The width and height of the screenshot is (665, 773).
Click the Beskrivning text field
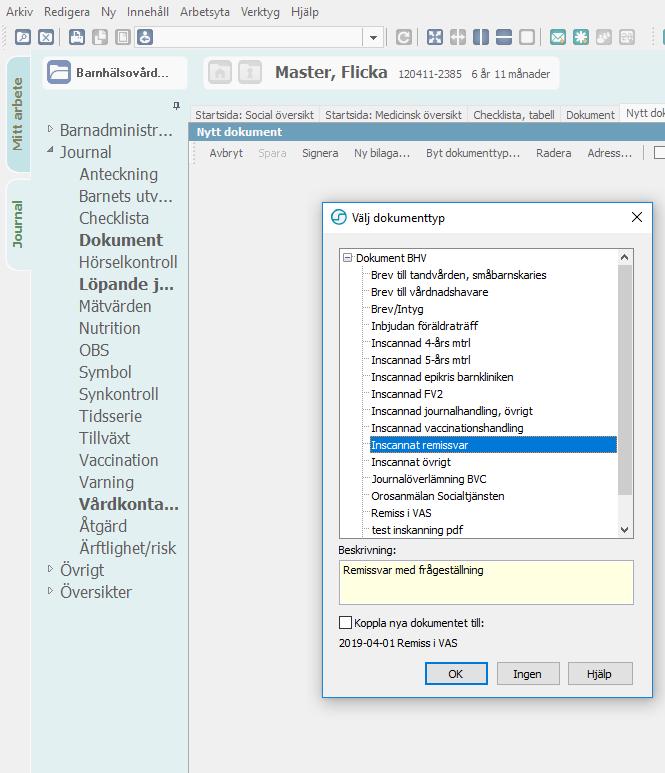(x=486, y=582)
